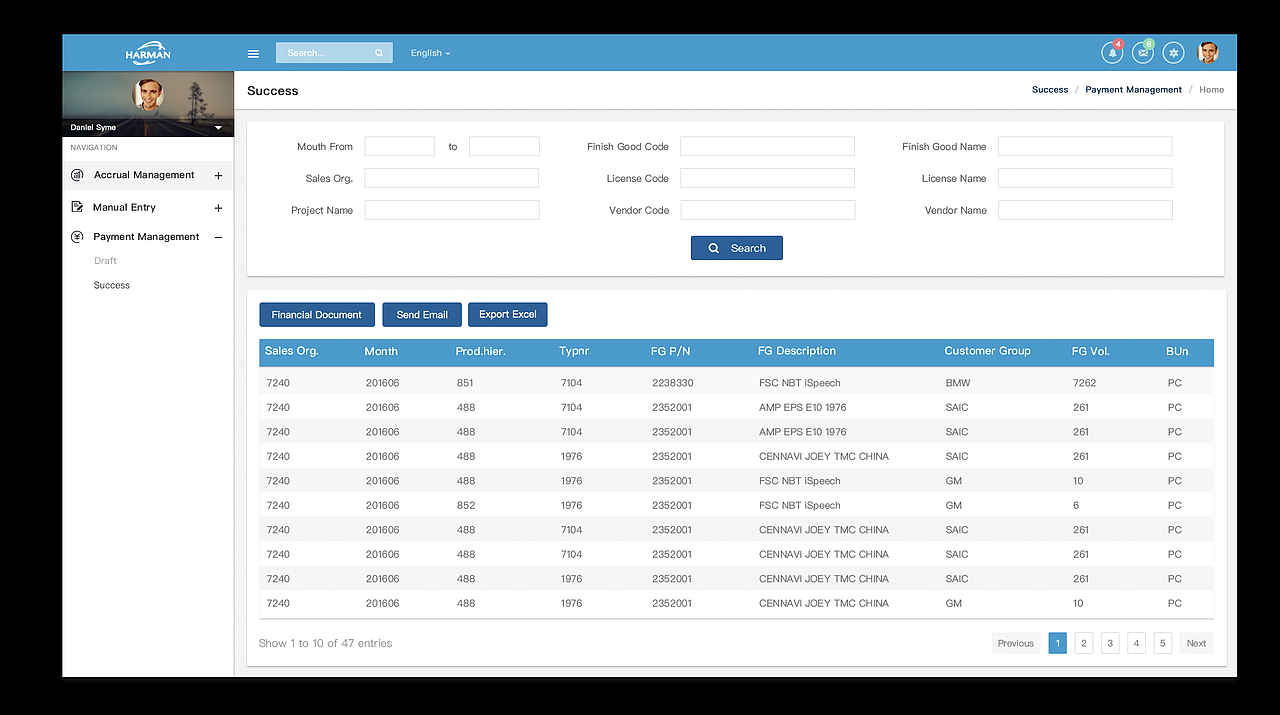The width and height of the screenshot is (1280, 715).
Task: Focus the License Code field
Action: pos(768,178)
